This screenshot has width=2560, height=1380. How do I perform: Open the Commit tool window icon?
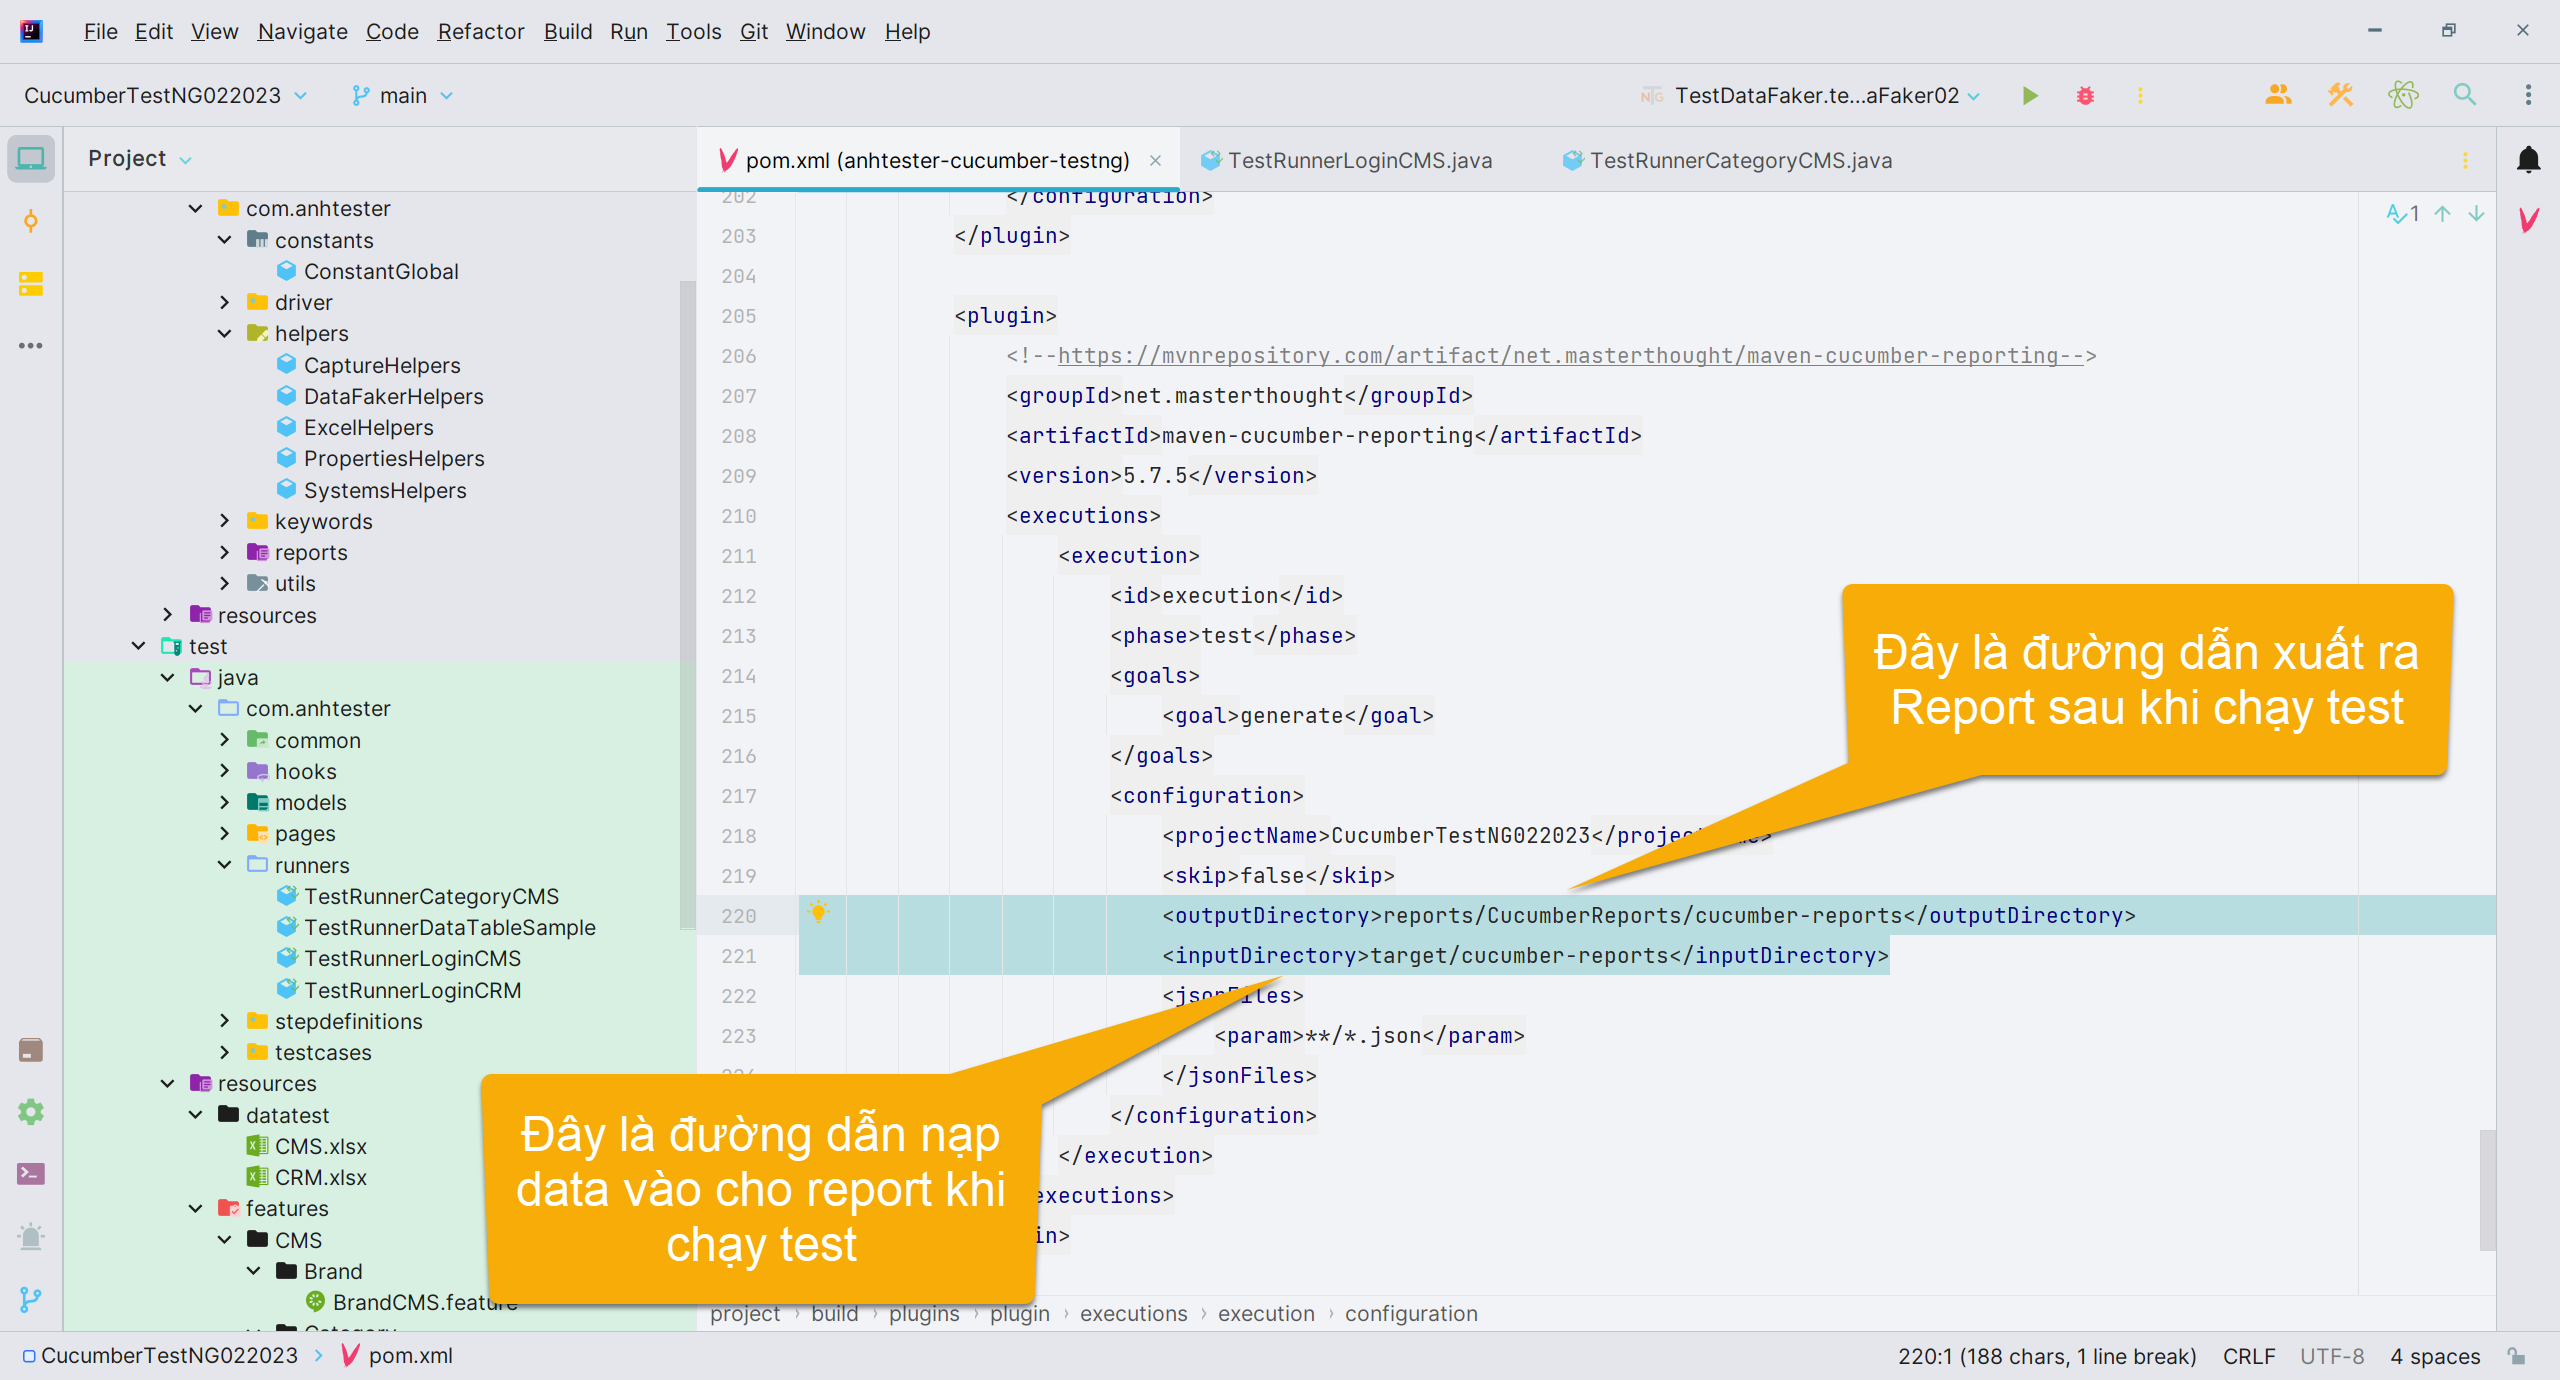coord(30,221)
